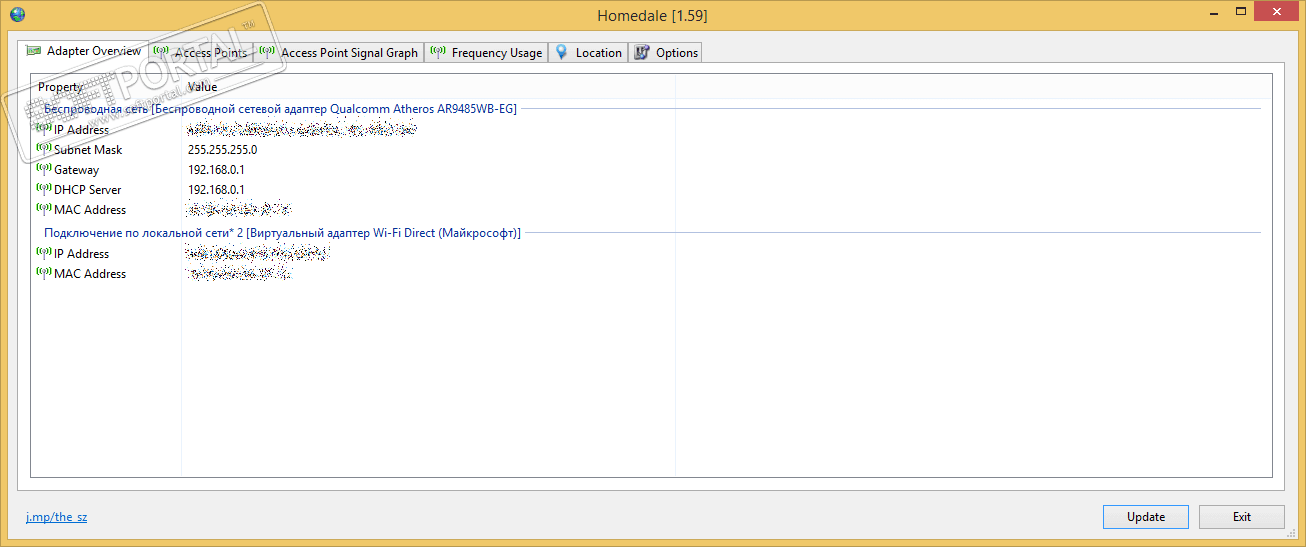Select the Subnet Mask property label
The image size is (1306, 547).
pyautogui.click(x=88, y=150)
